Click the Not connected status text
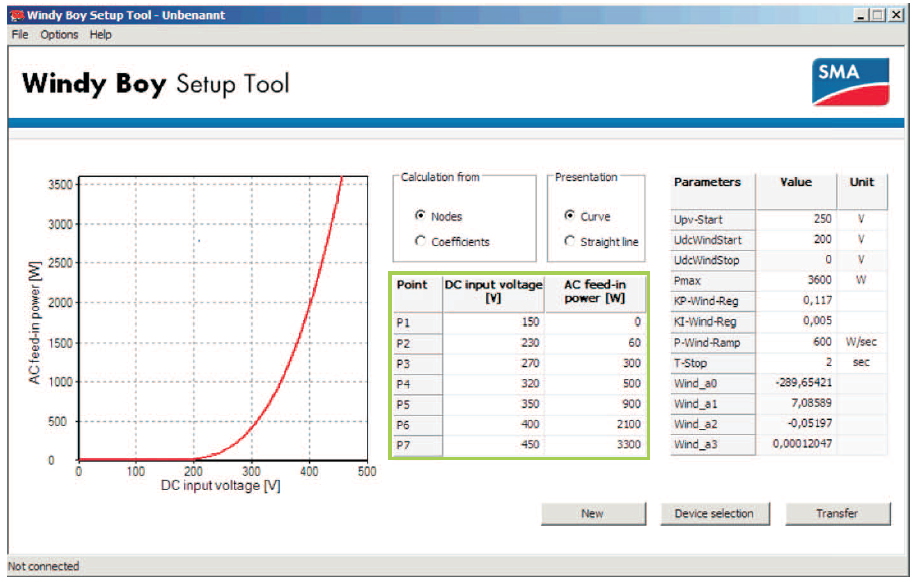 coord(43,566)
